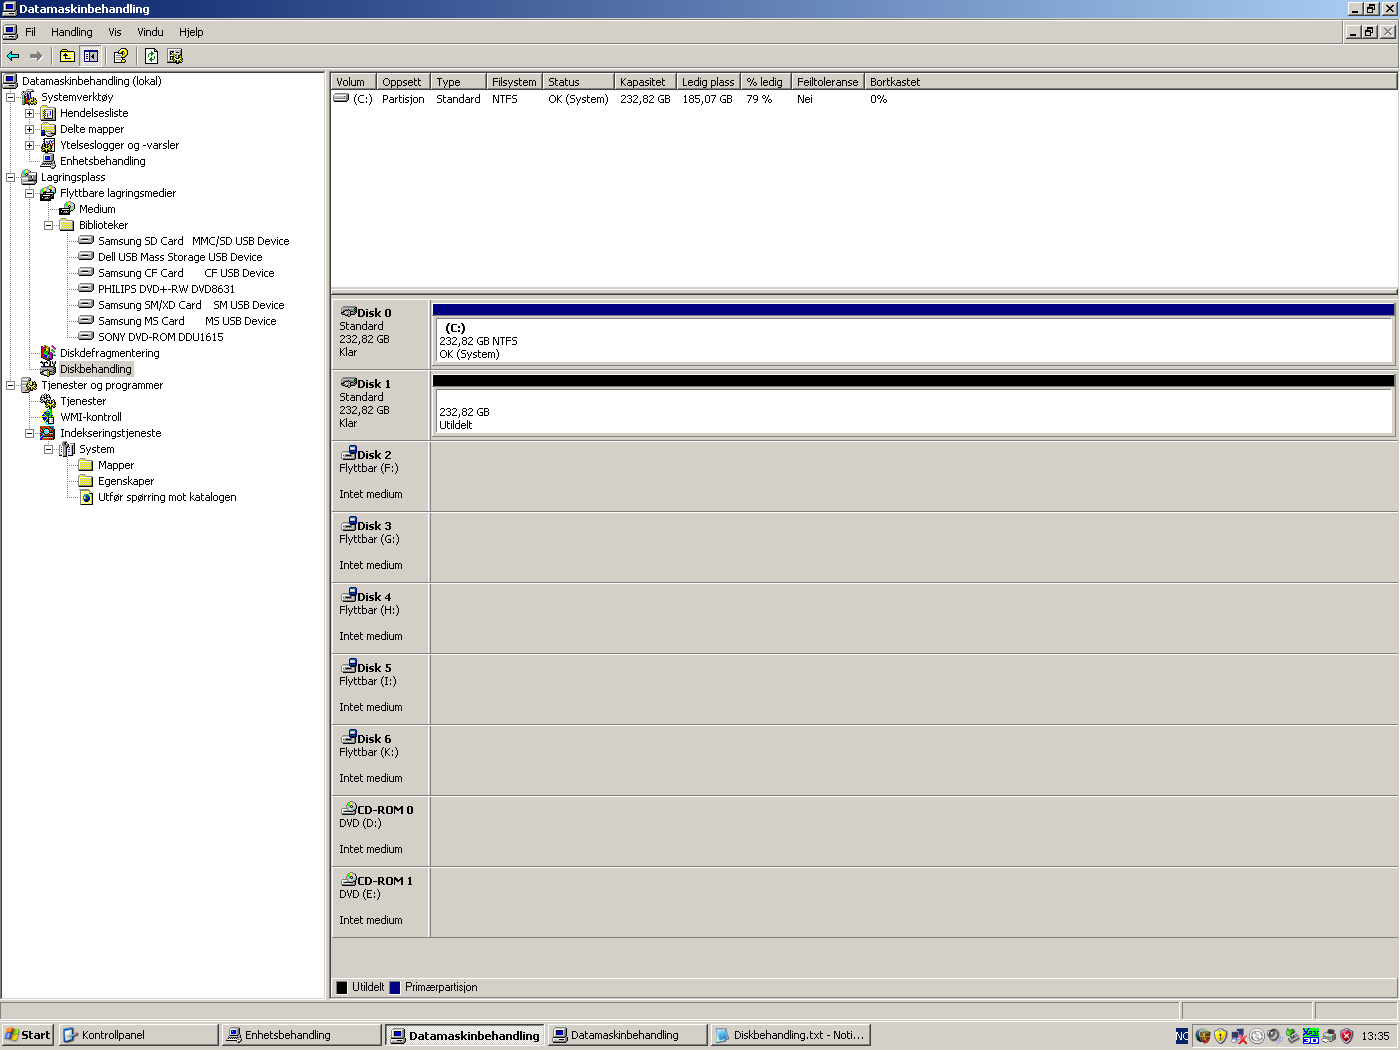Click the green Refresh toolbar icon
This screenshot has width=1400, height=1050.
tap(151, 56)
